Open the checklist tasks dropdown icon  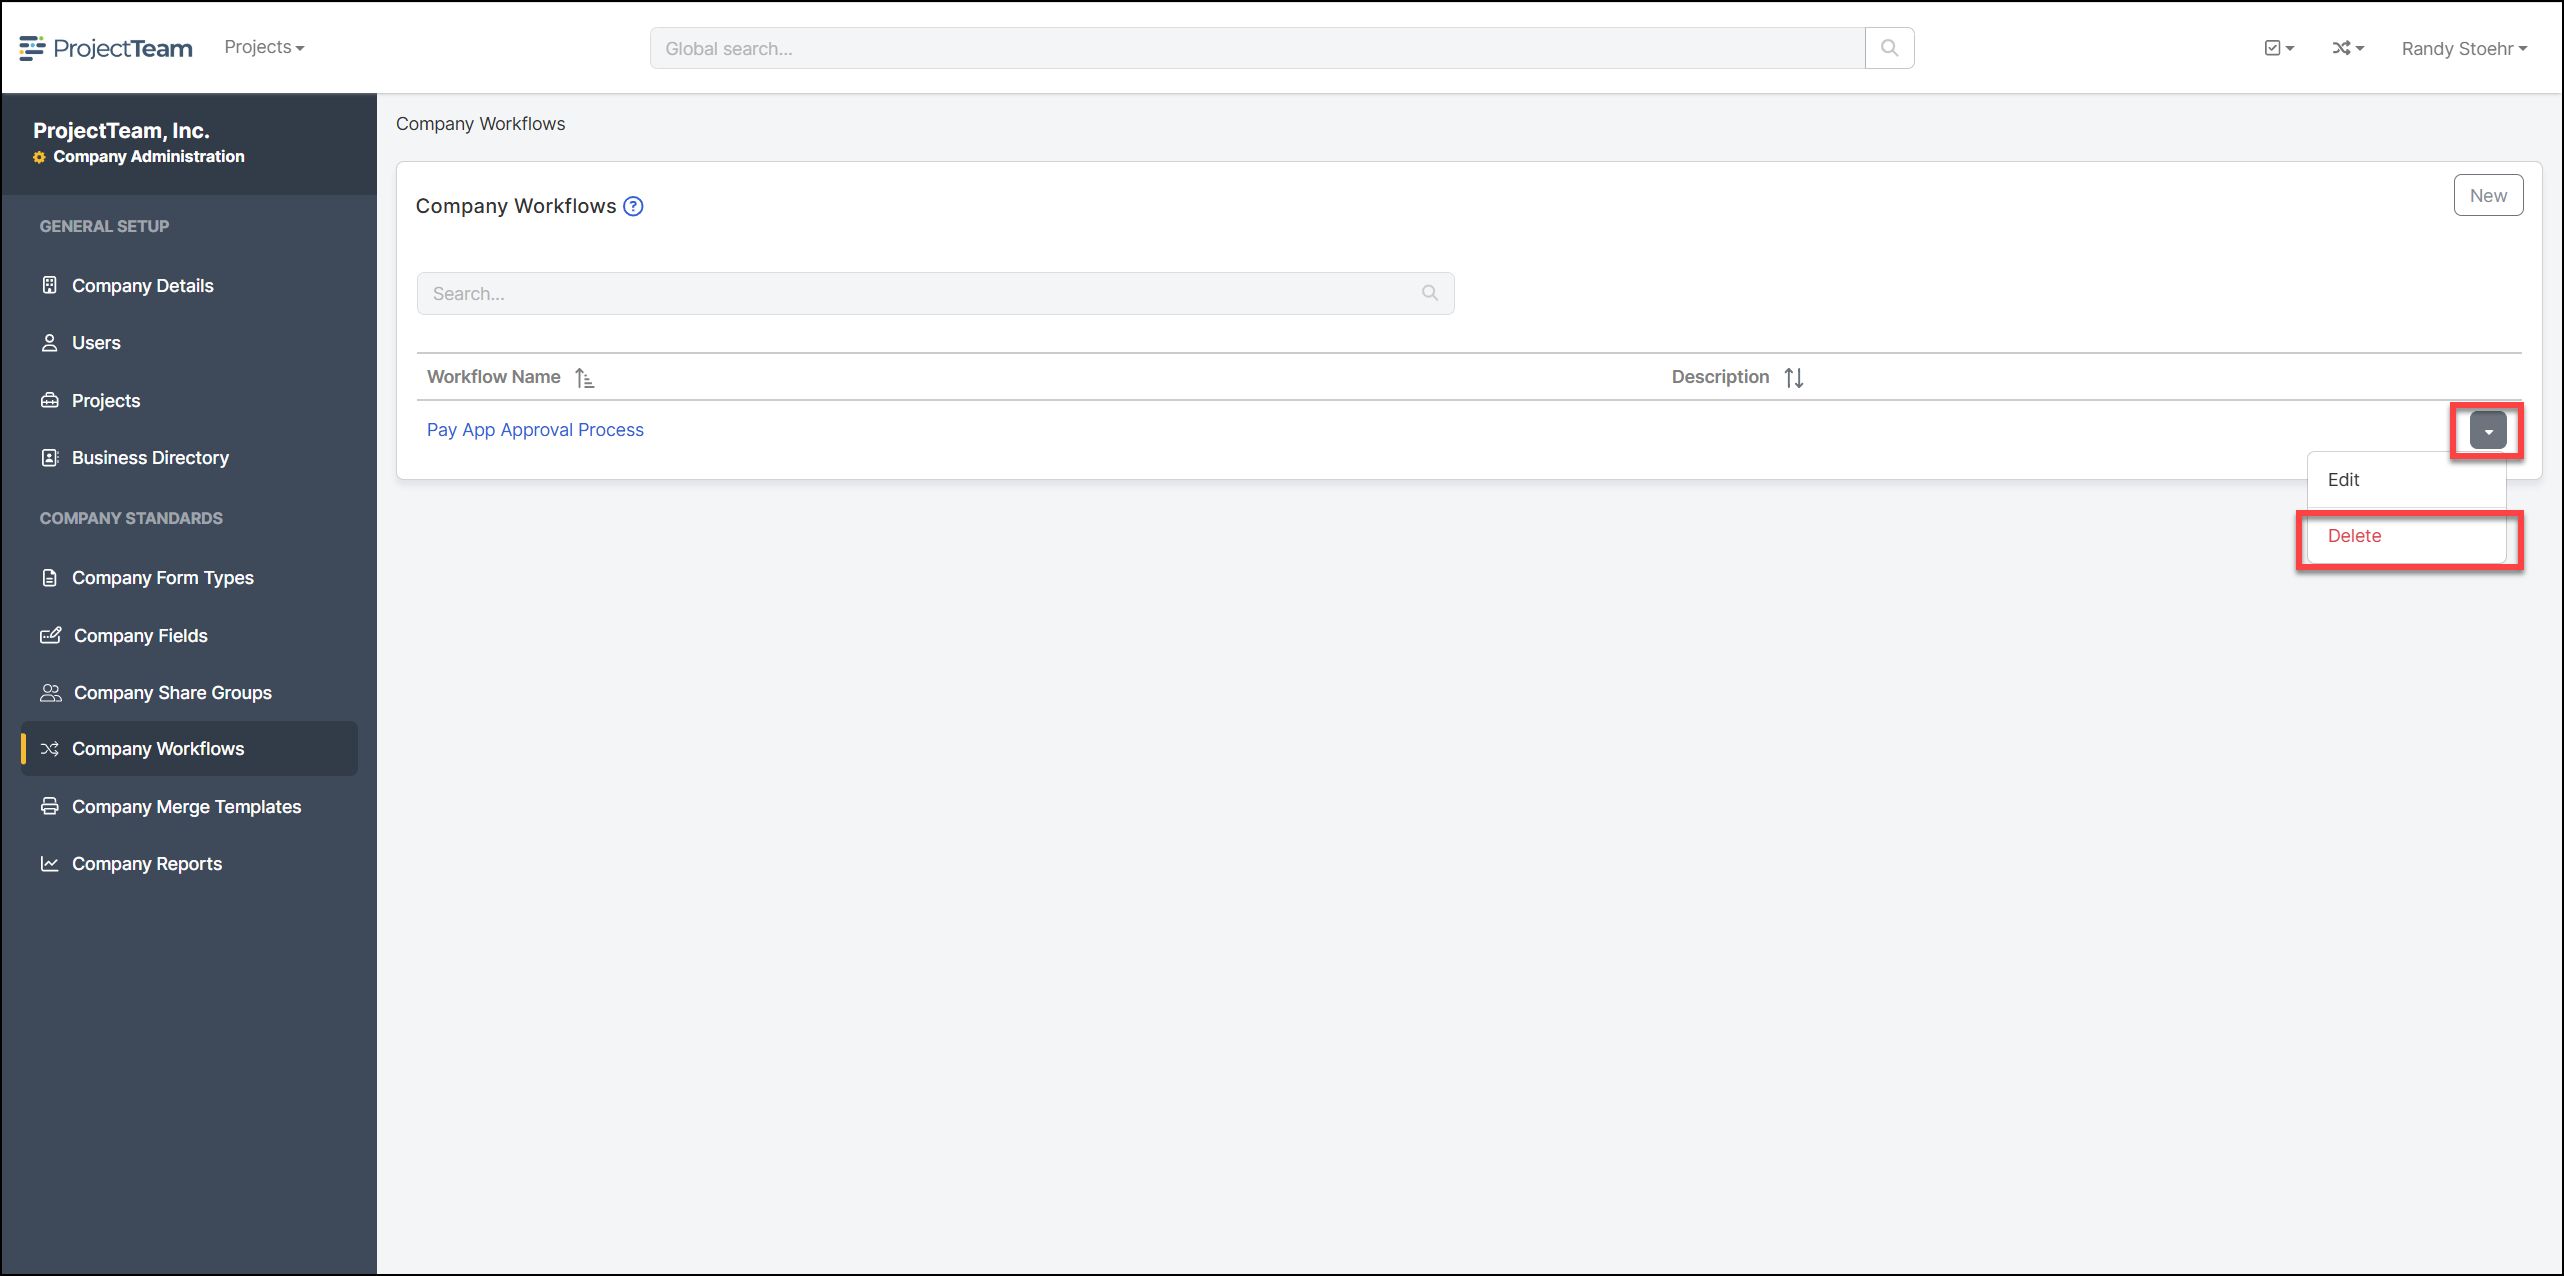(x=2278, y=48)
